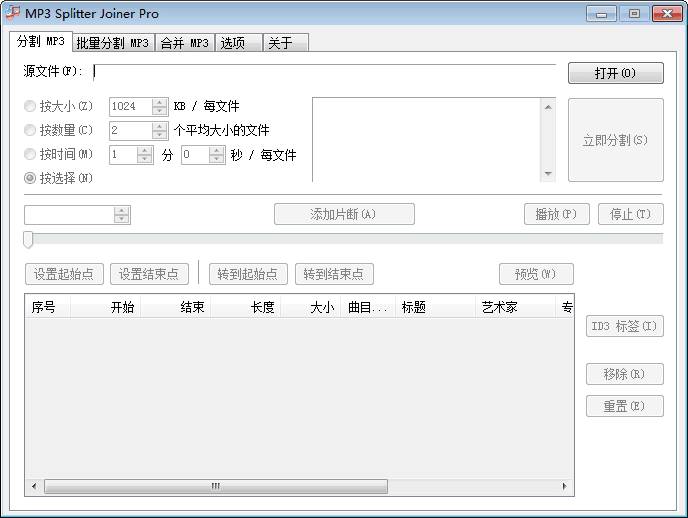Click the 设置结束点 button

(x=149, y=274)
